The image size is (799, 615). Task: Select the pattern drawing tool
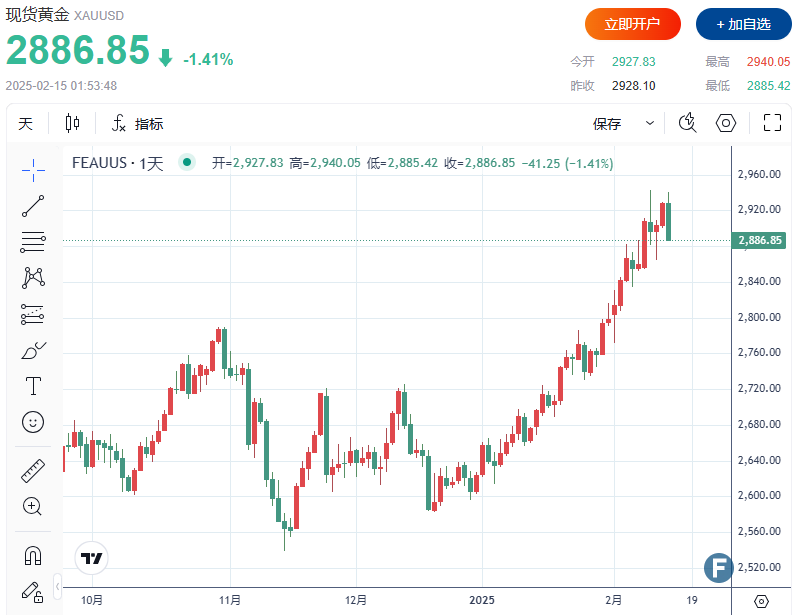click(33, 277)
